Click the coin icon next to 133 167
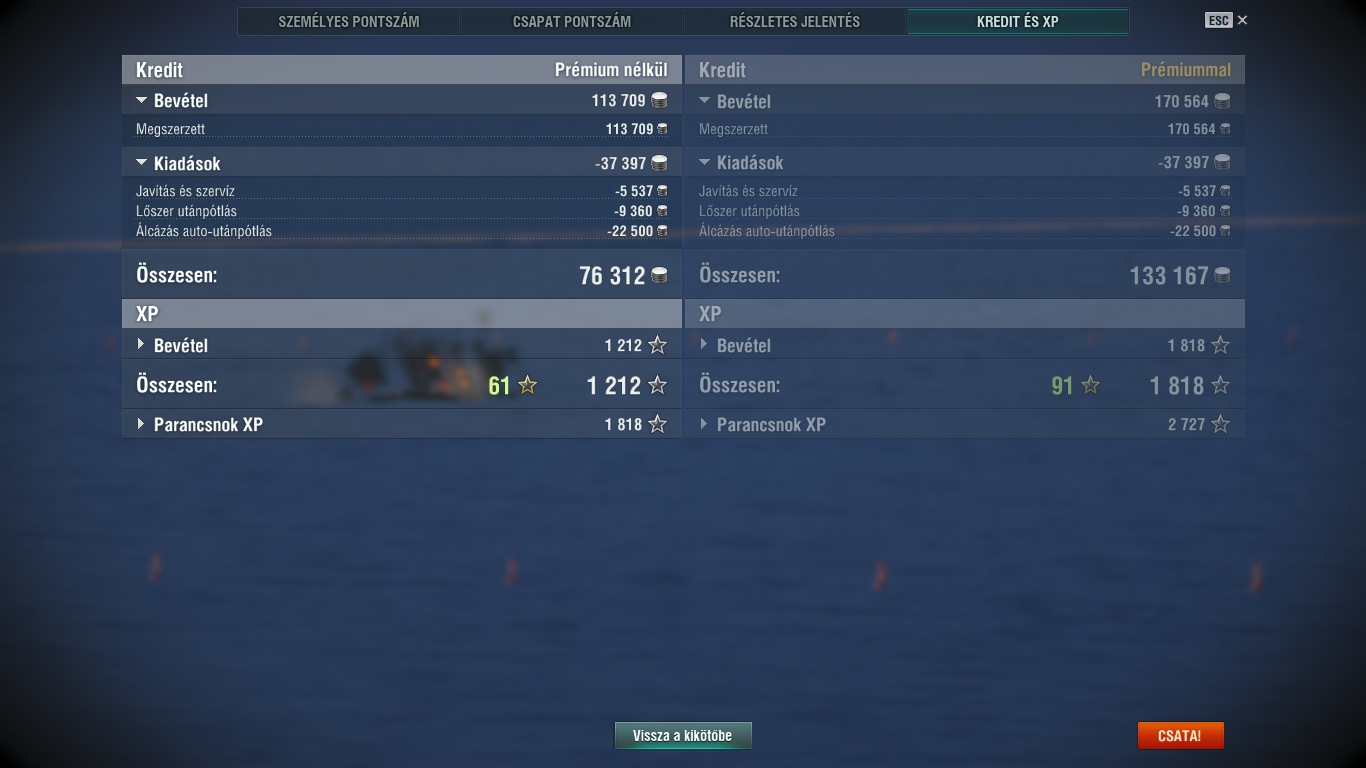 [1222, 276]
